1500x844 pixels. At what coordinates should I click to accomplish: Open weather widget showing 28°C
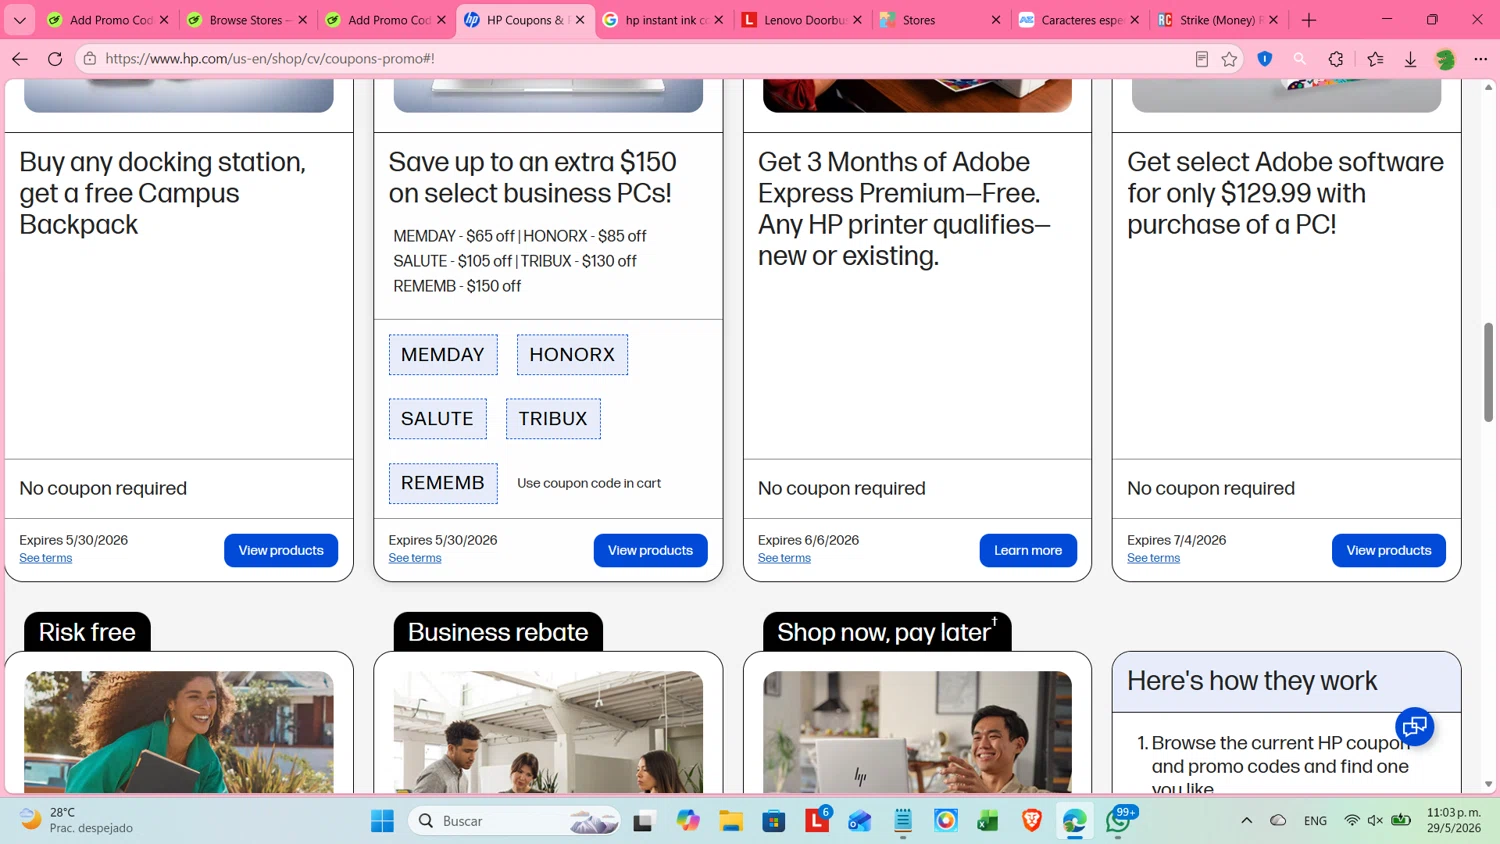(75, 820)
